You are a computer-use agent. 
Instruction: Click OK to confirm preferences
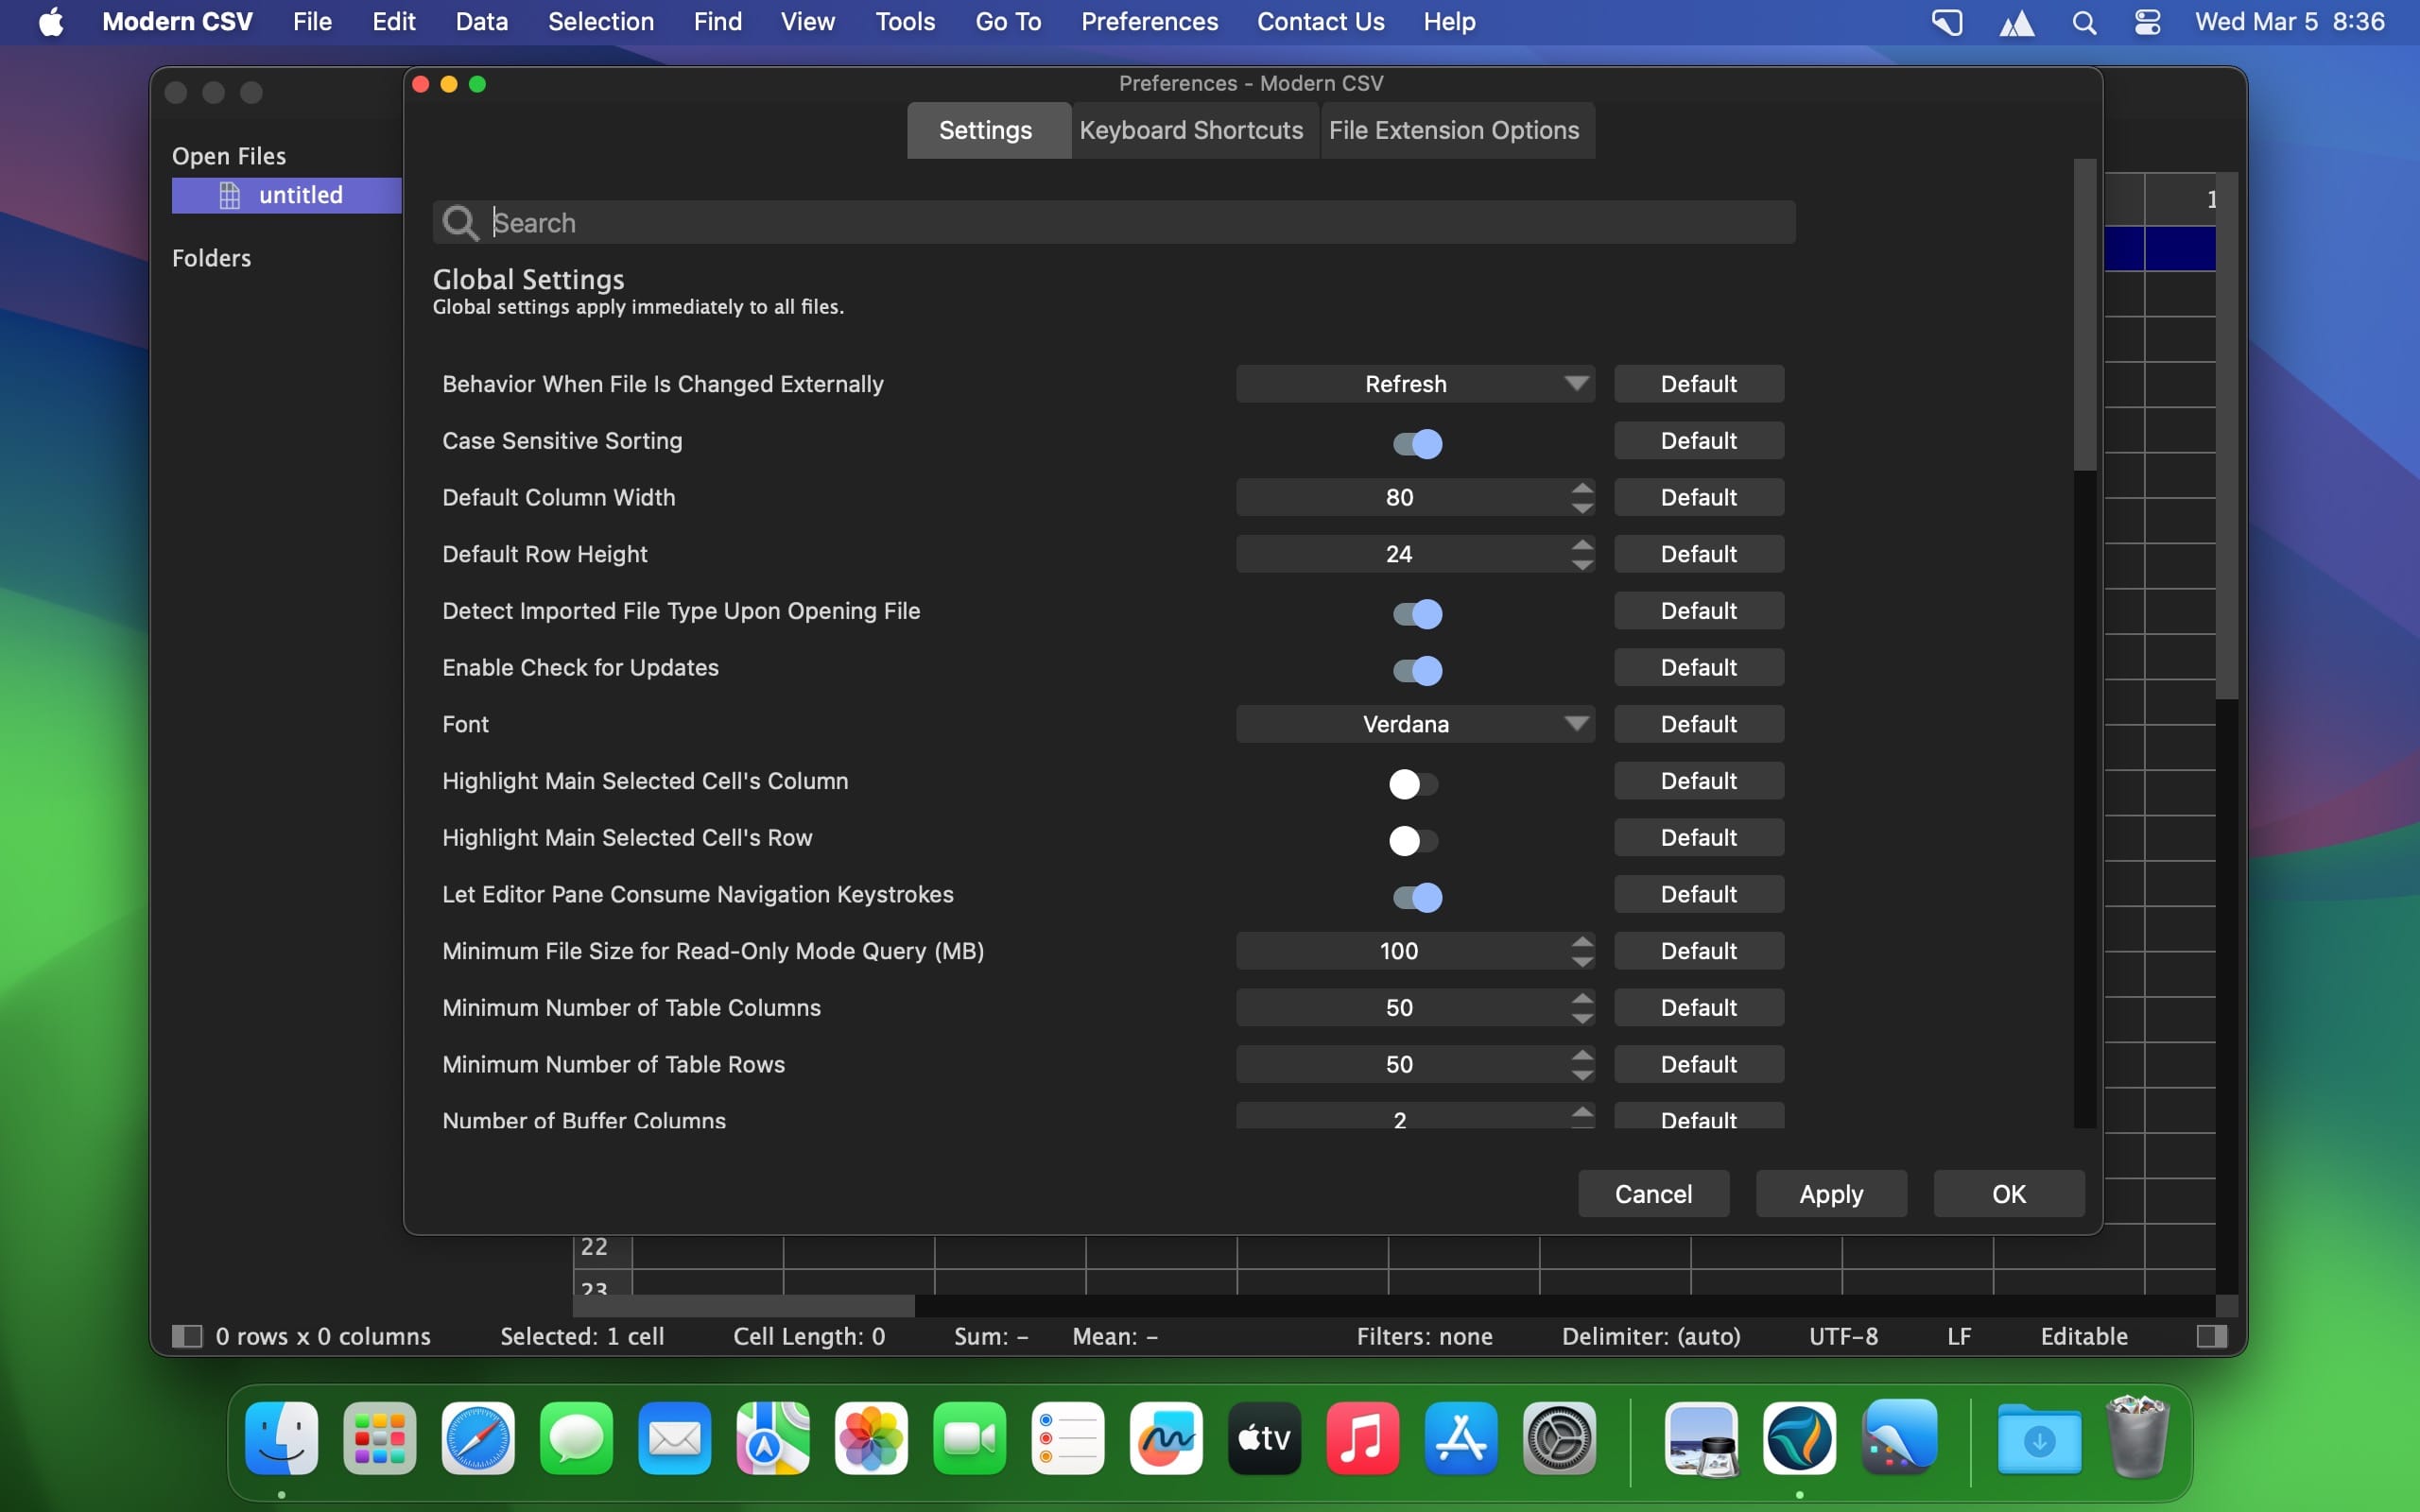2009,1194
